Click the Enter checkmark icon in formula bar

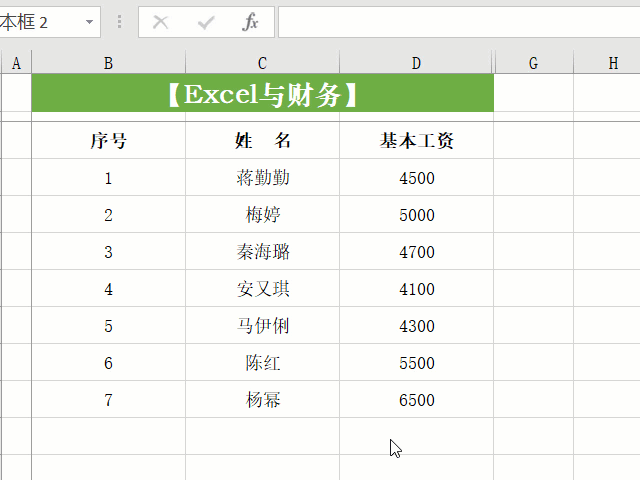point(206,22)
